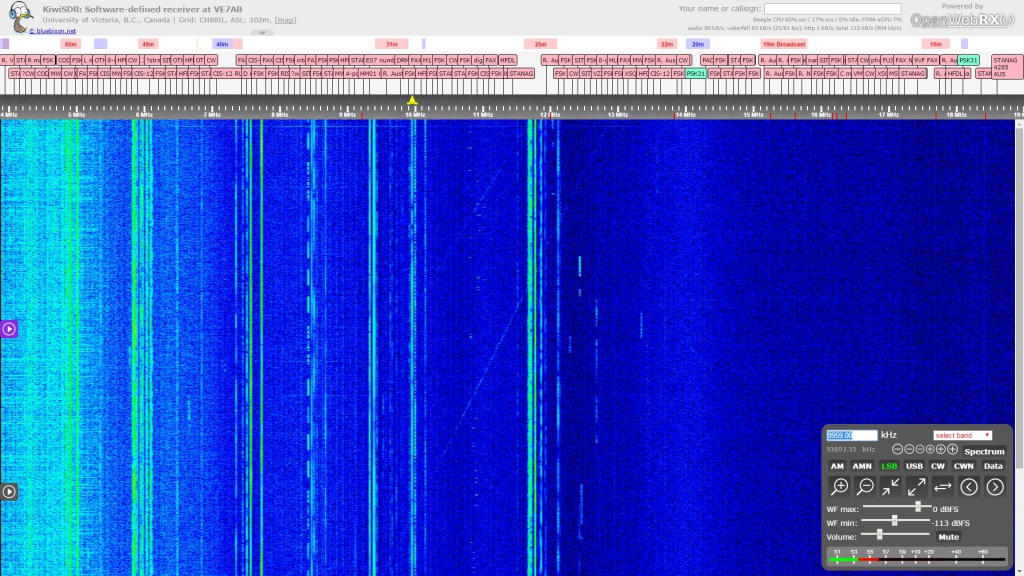
Task: Click the Volume slider handle
Action: pyautogui.click(x=880, y=534)
